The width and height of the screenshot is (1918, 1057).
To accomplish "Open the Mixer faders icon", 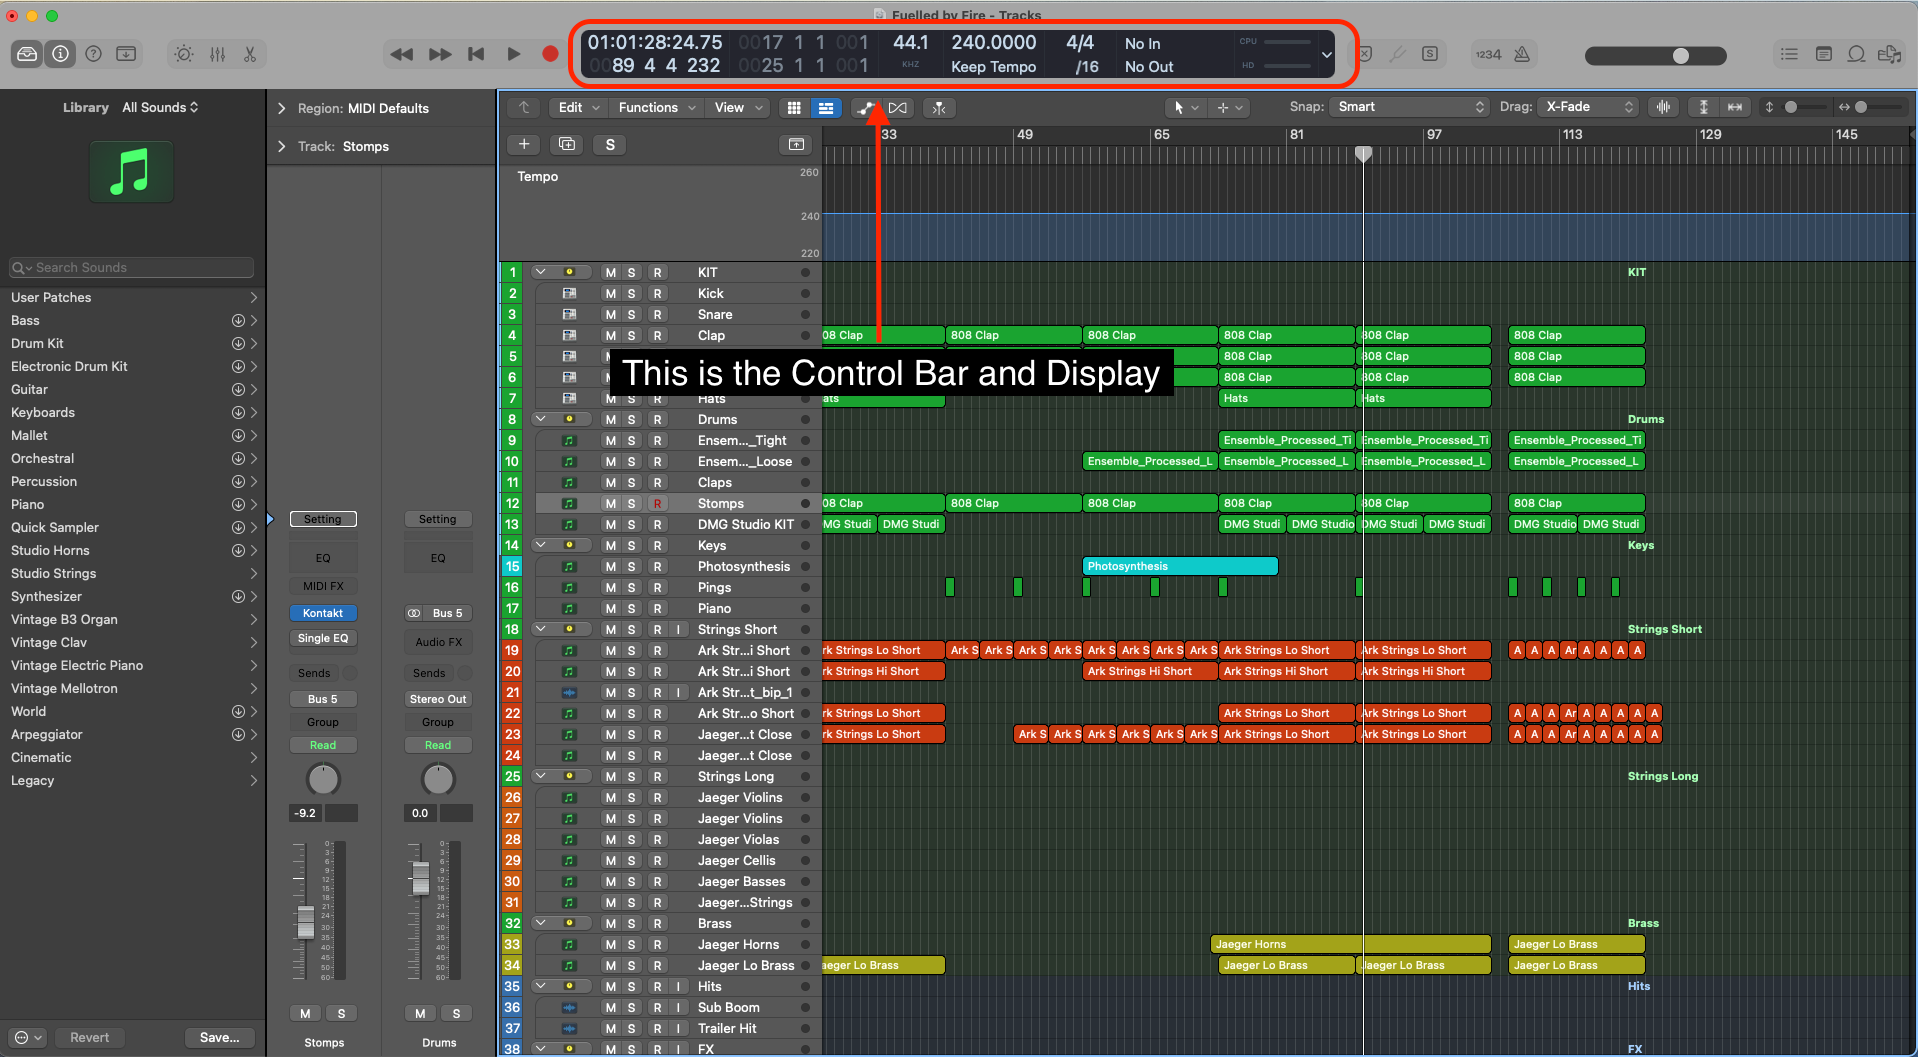I will [x=217, y=54].
